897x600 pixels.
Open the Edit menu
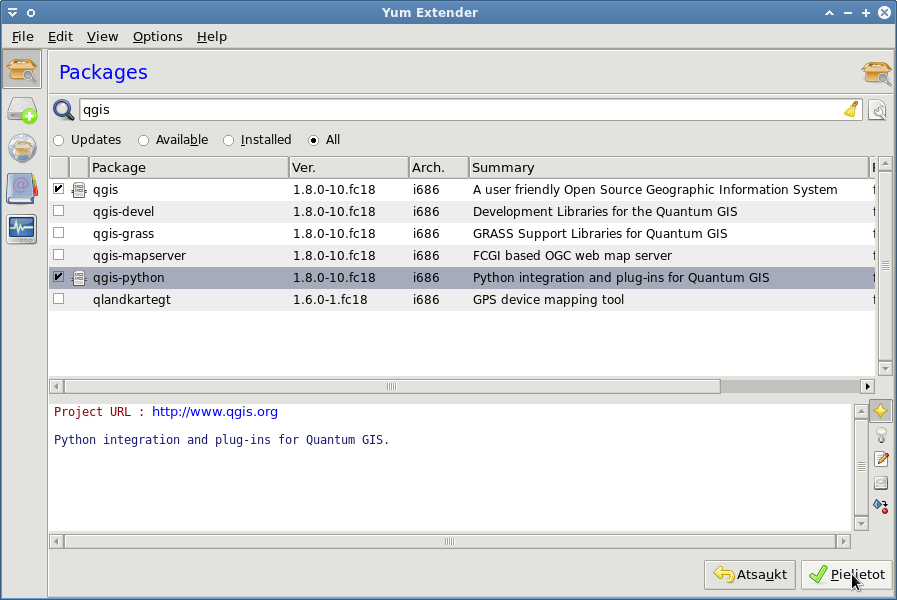(x=60, y=37)
